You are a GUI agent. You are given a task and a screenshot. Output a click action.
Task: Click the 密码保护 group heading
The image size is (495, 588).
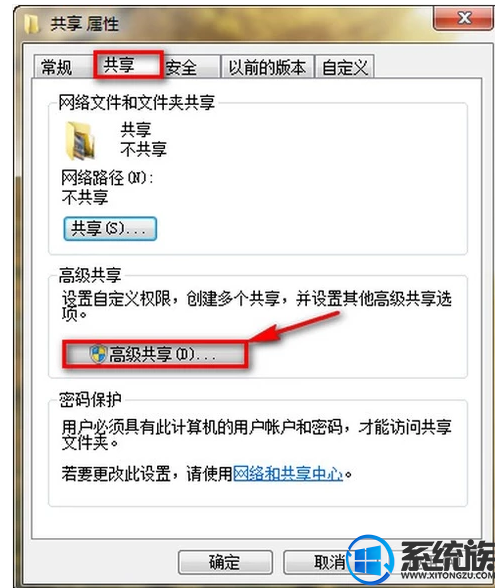(90, 400)
